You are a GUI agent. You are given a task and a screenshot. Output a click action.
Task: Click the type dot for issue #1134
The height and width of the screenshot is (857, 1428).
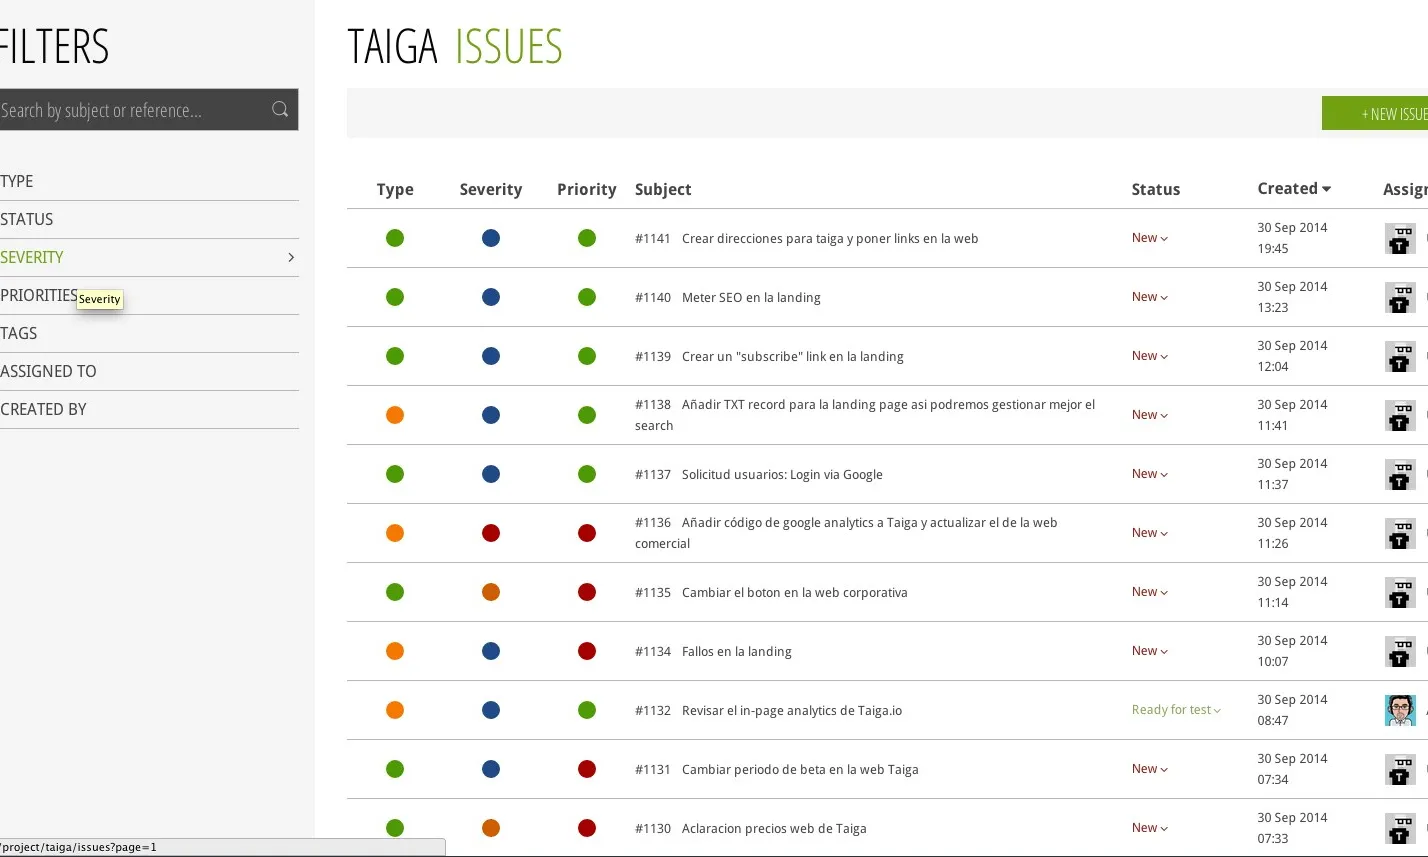pyautogui.click(x=395, y=651)
